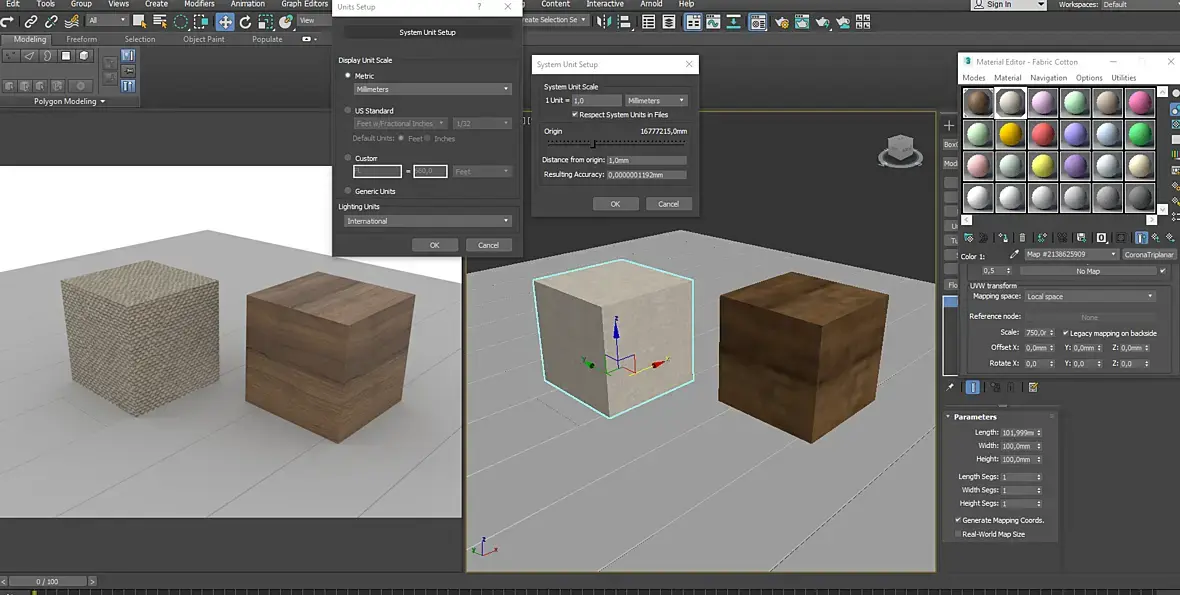Click the Length value input field
1180x595 pixels.
click(x=1018, y=433)
